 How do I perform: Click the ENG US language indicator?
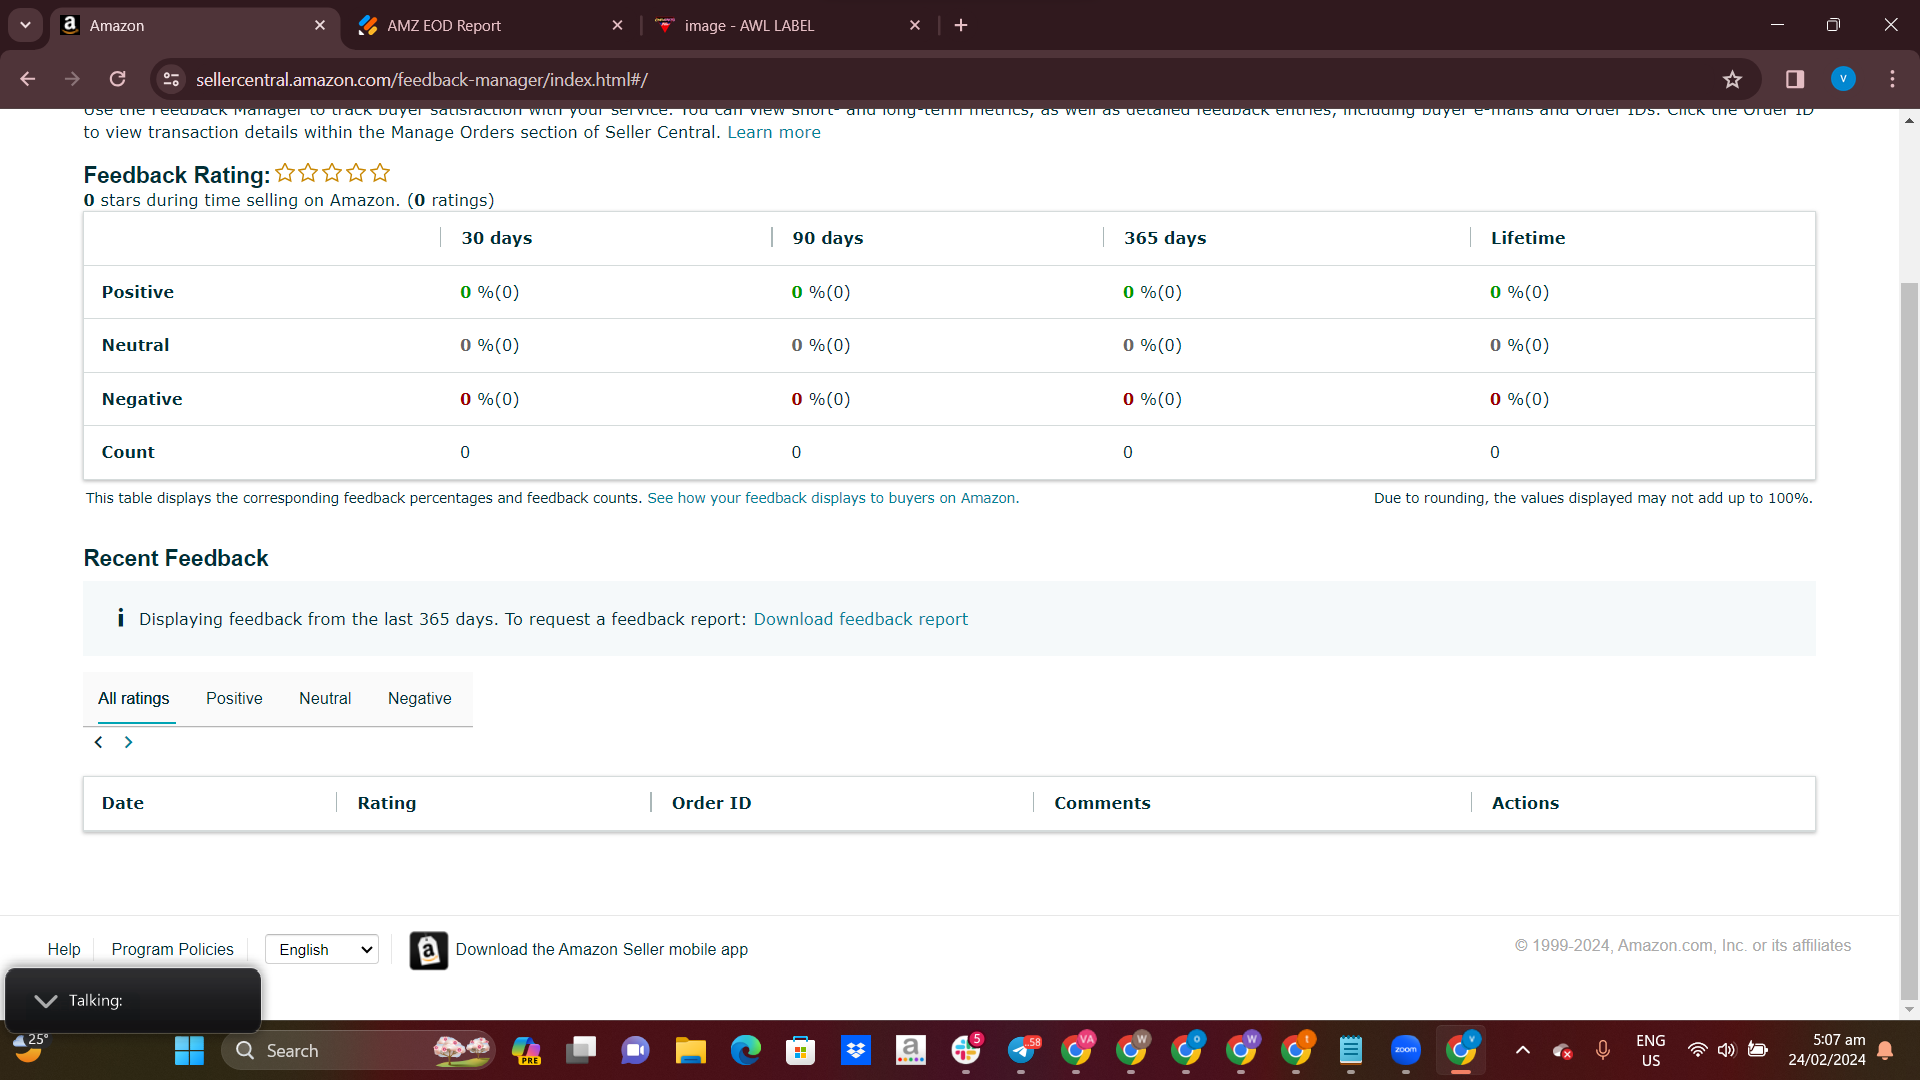1651,1050
